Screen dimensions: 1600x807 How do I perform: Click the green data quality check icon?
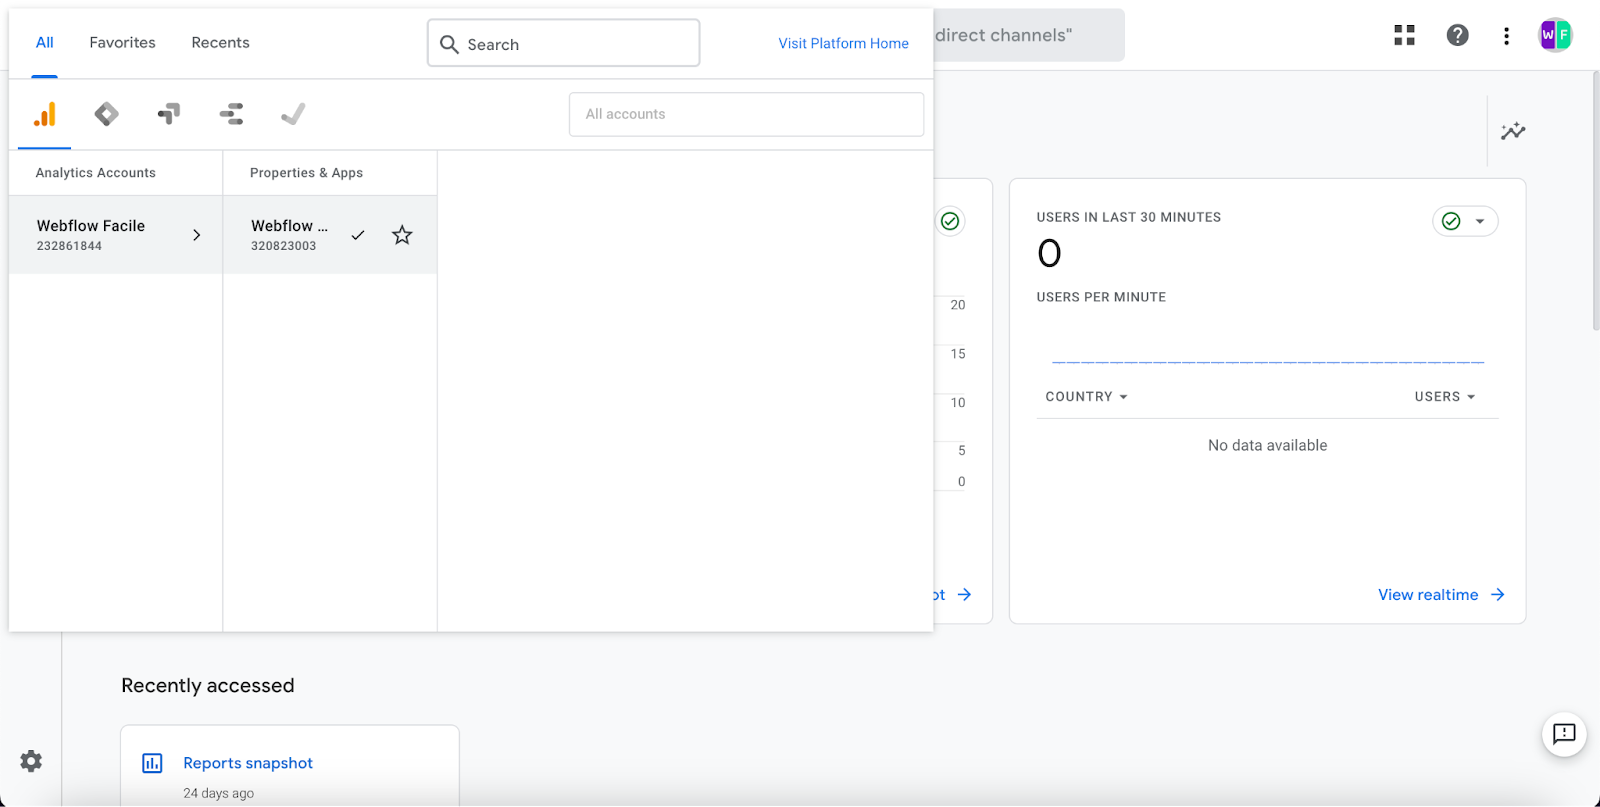click(950, 221)
